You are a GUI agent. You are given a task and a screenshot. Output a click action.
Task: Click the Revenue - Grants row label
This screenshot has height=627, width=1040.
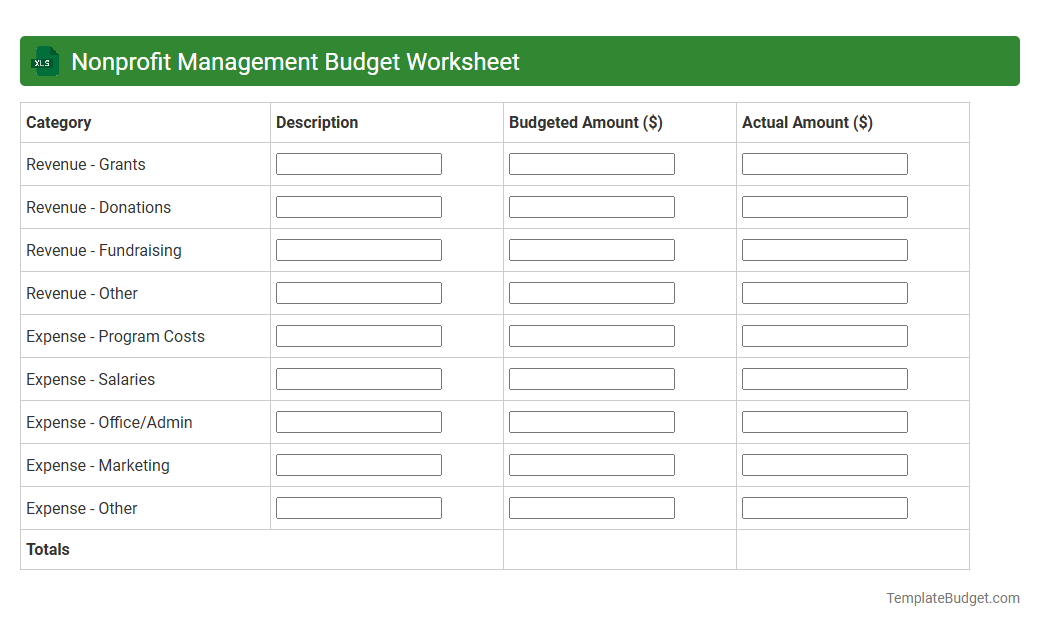point(84,164)
